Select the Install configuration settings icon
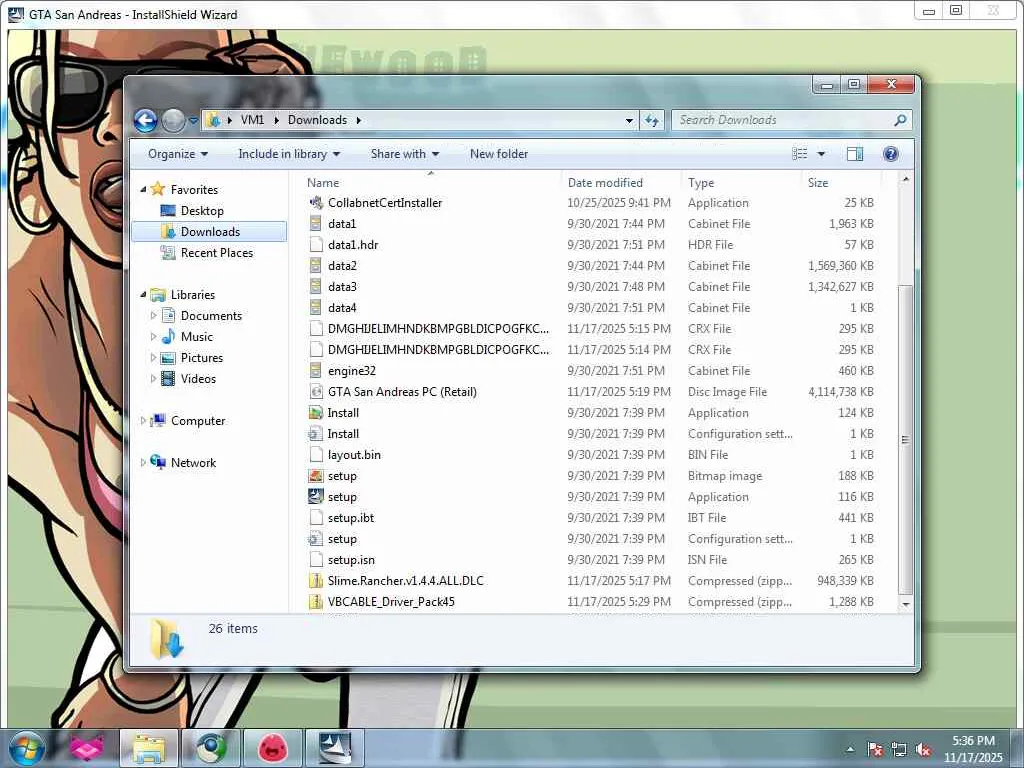 coord(316,434)
